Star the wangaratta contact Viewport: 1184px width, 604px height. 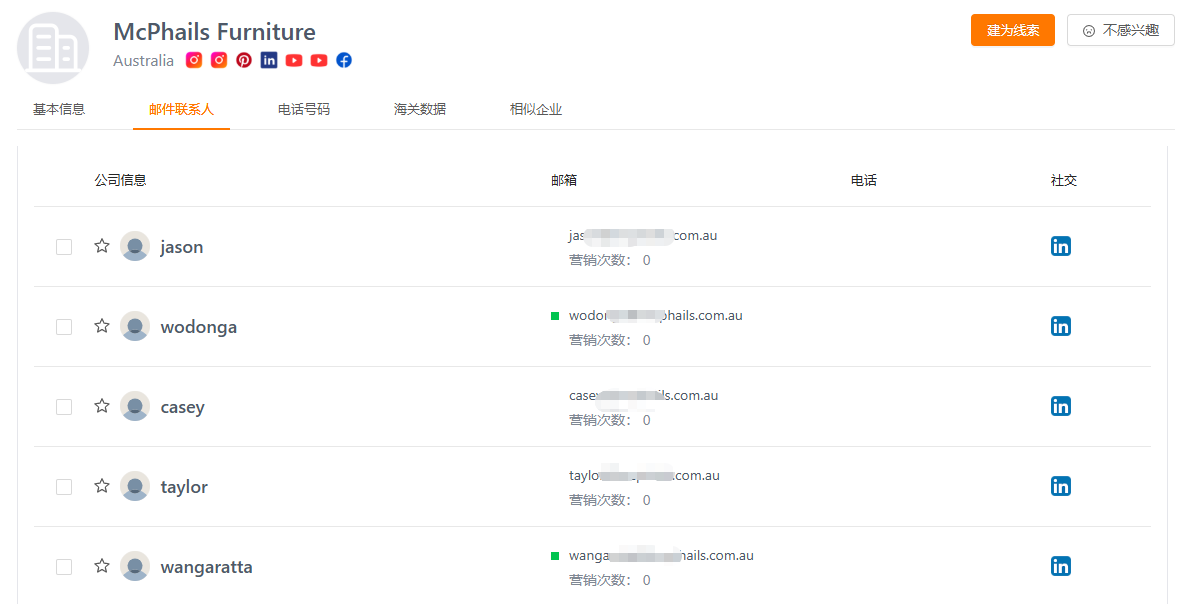pos(102,566)
